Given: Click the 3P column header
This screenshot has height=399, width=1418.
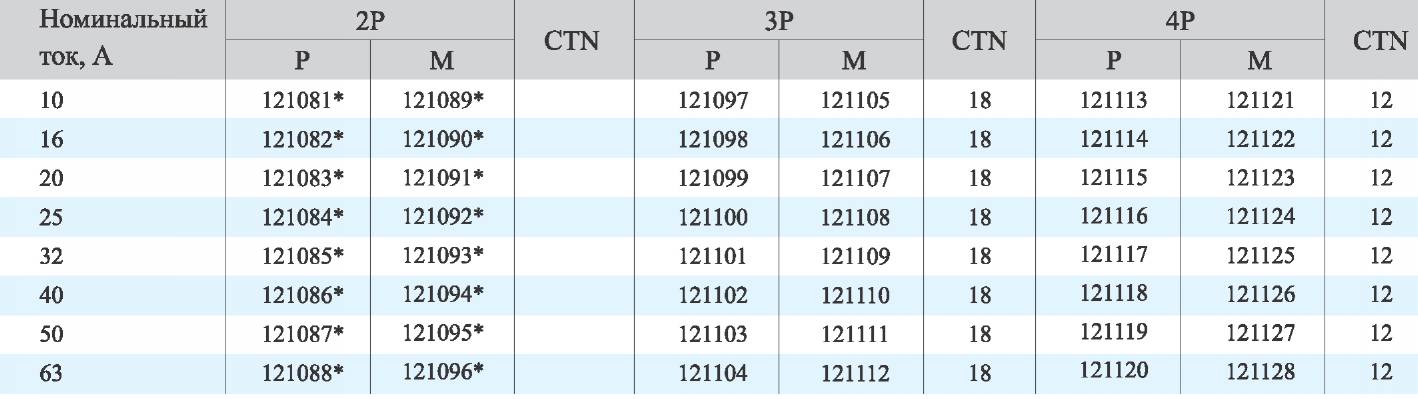Looking at the screenshot, I should 778,21.
